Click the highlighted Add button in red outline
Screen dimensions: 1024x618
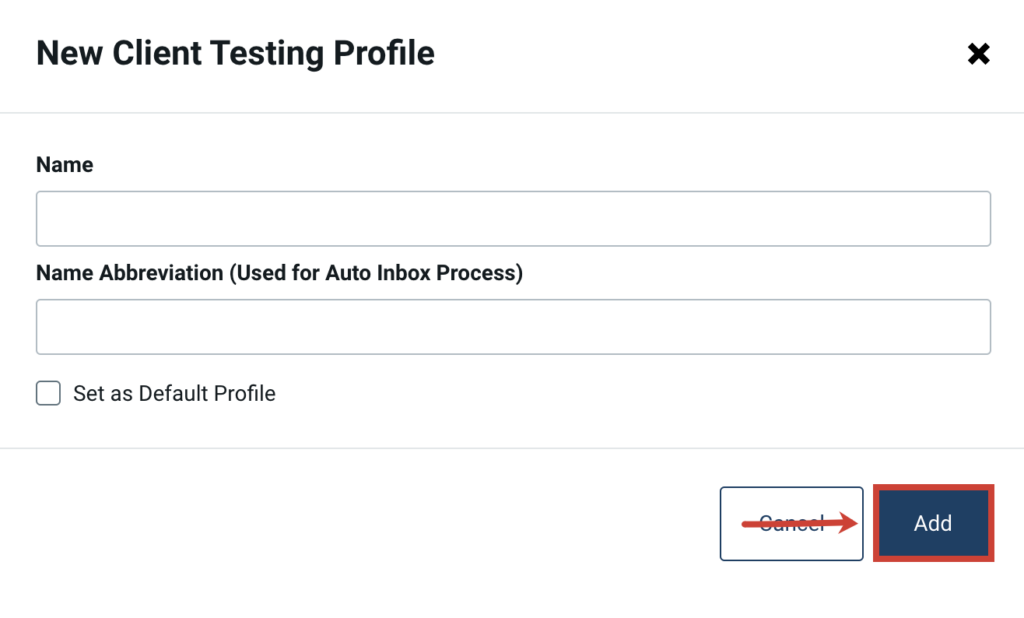pos(932,523)
